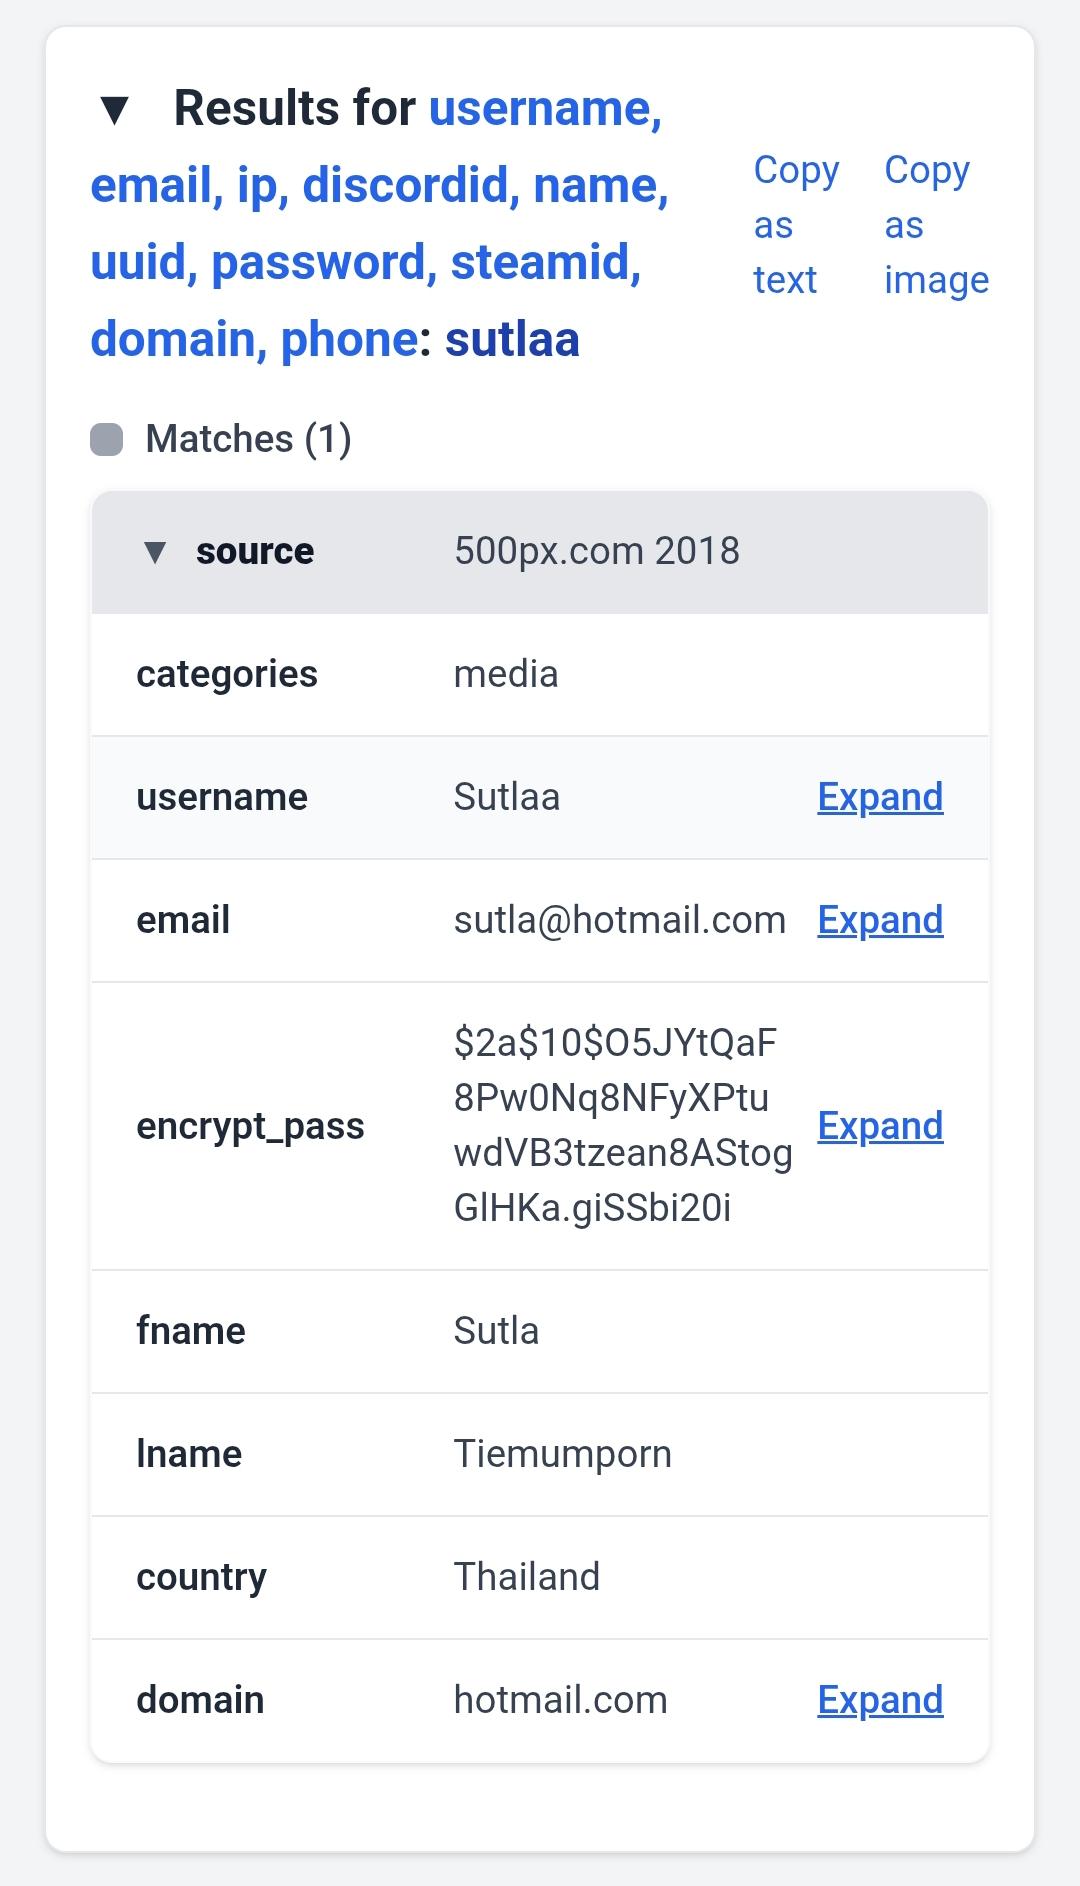
Task: Select the email address sutla@hotmail.com
Action: coord(620,920)
